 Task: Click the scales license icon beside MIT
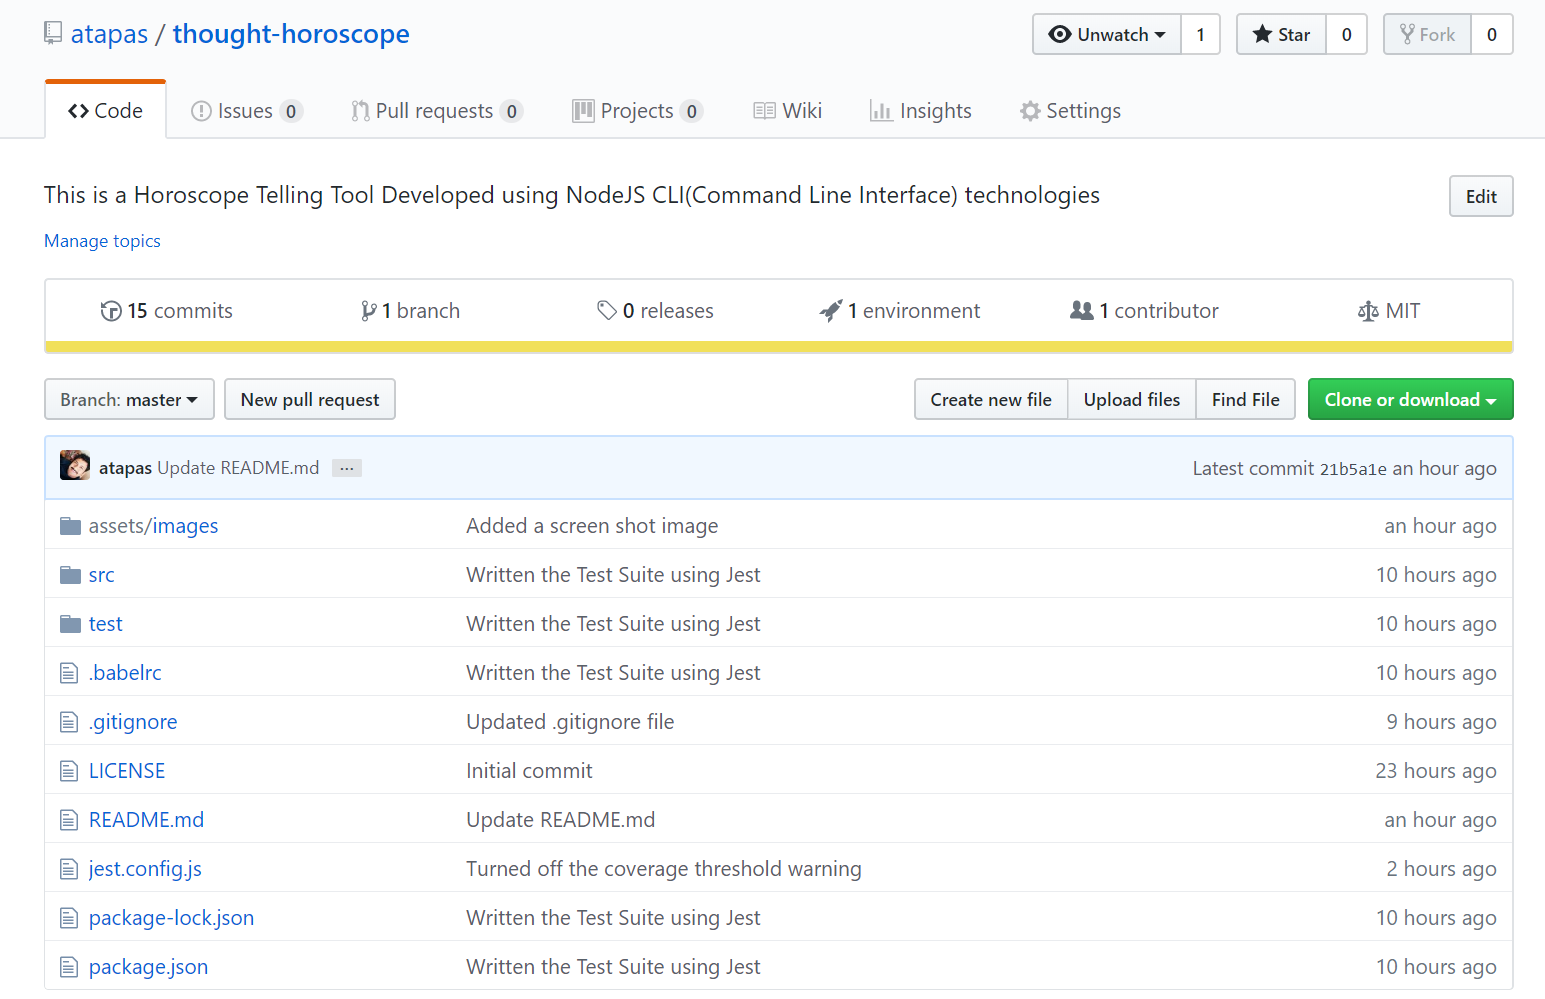point(1368,311)
